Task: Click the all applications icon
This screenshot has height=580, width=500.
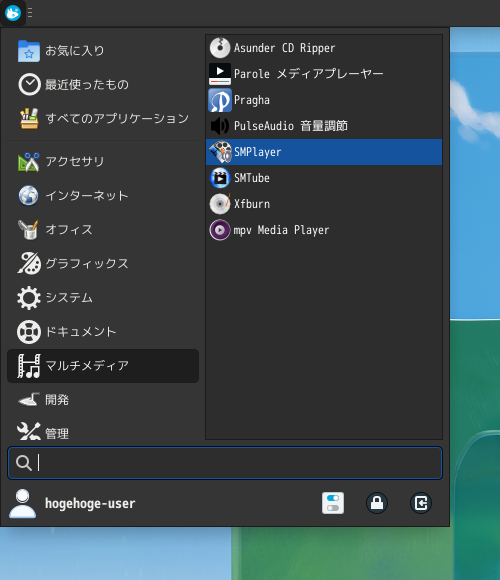Action: (x=29, y=119)
